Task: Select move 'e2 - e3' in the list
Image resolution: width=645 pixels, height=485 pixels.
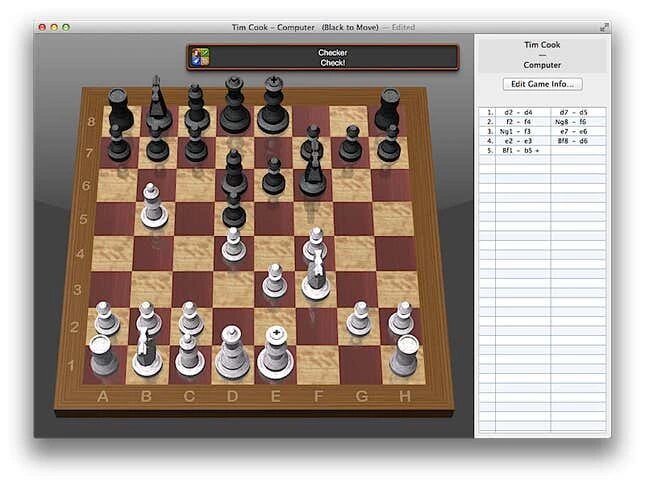Action: coord(518,141)
